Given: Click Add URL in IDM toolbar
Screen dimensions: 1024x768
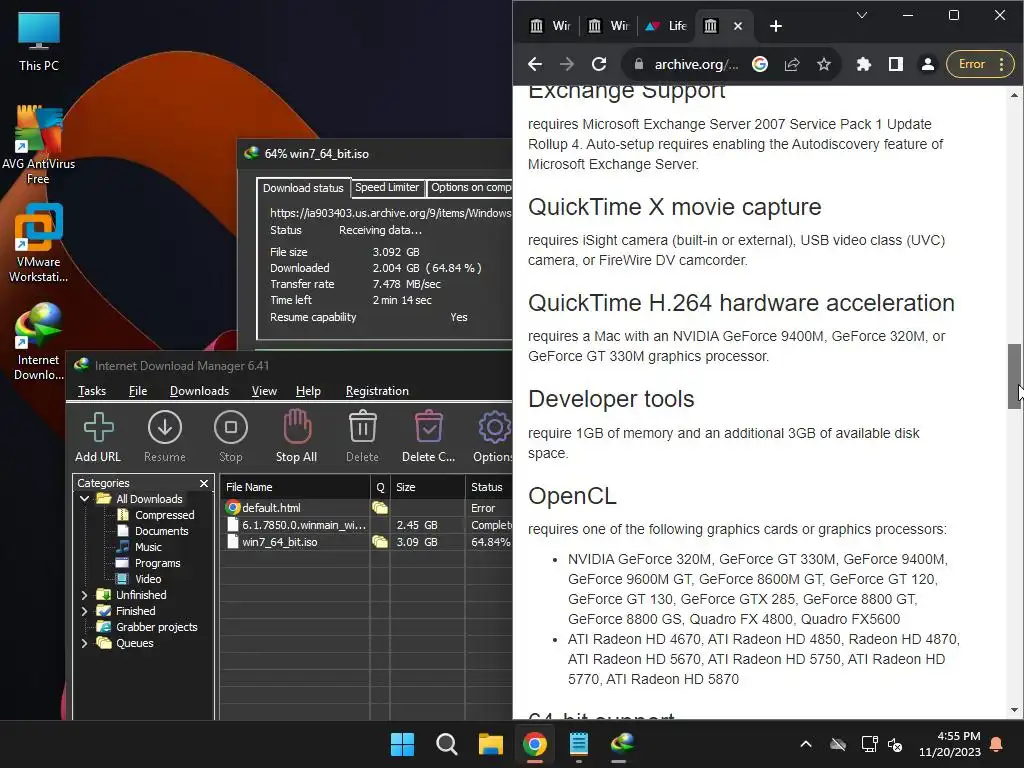Looking at the screenshot, I should click(x=98, y=437).
